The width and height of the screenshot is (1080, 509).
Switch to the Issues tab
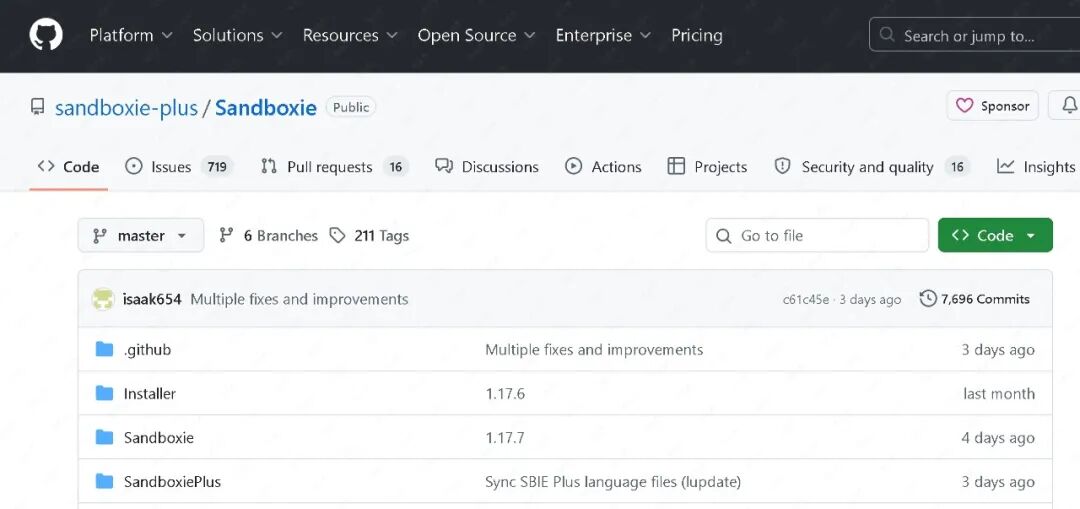pyautogui.click(x=179, y=167)
